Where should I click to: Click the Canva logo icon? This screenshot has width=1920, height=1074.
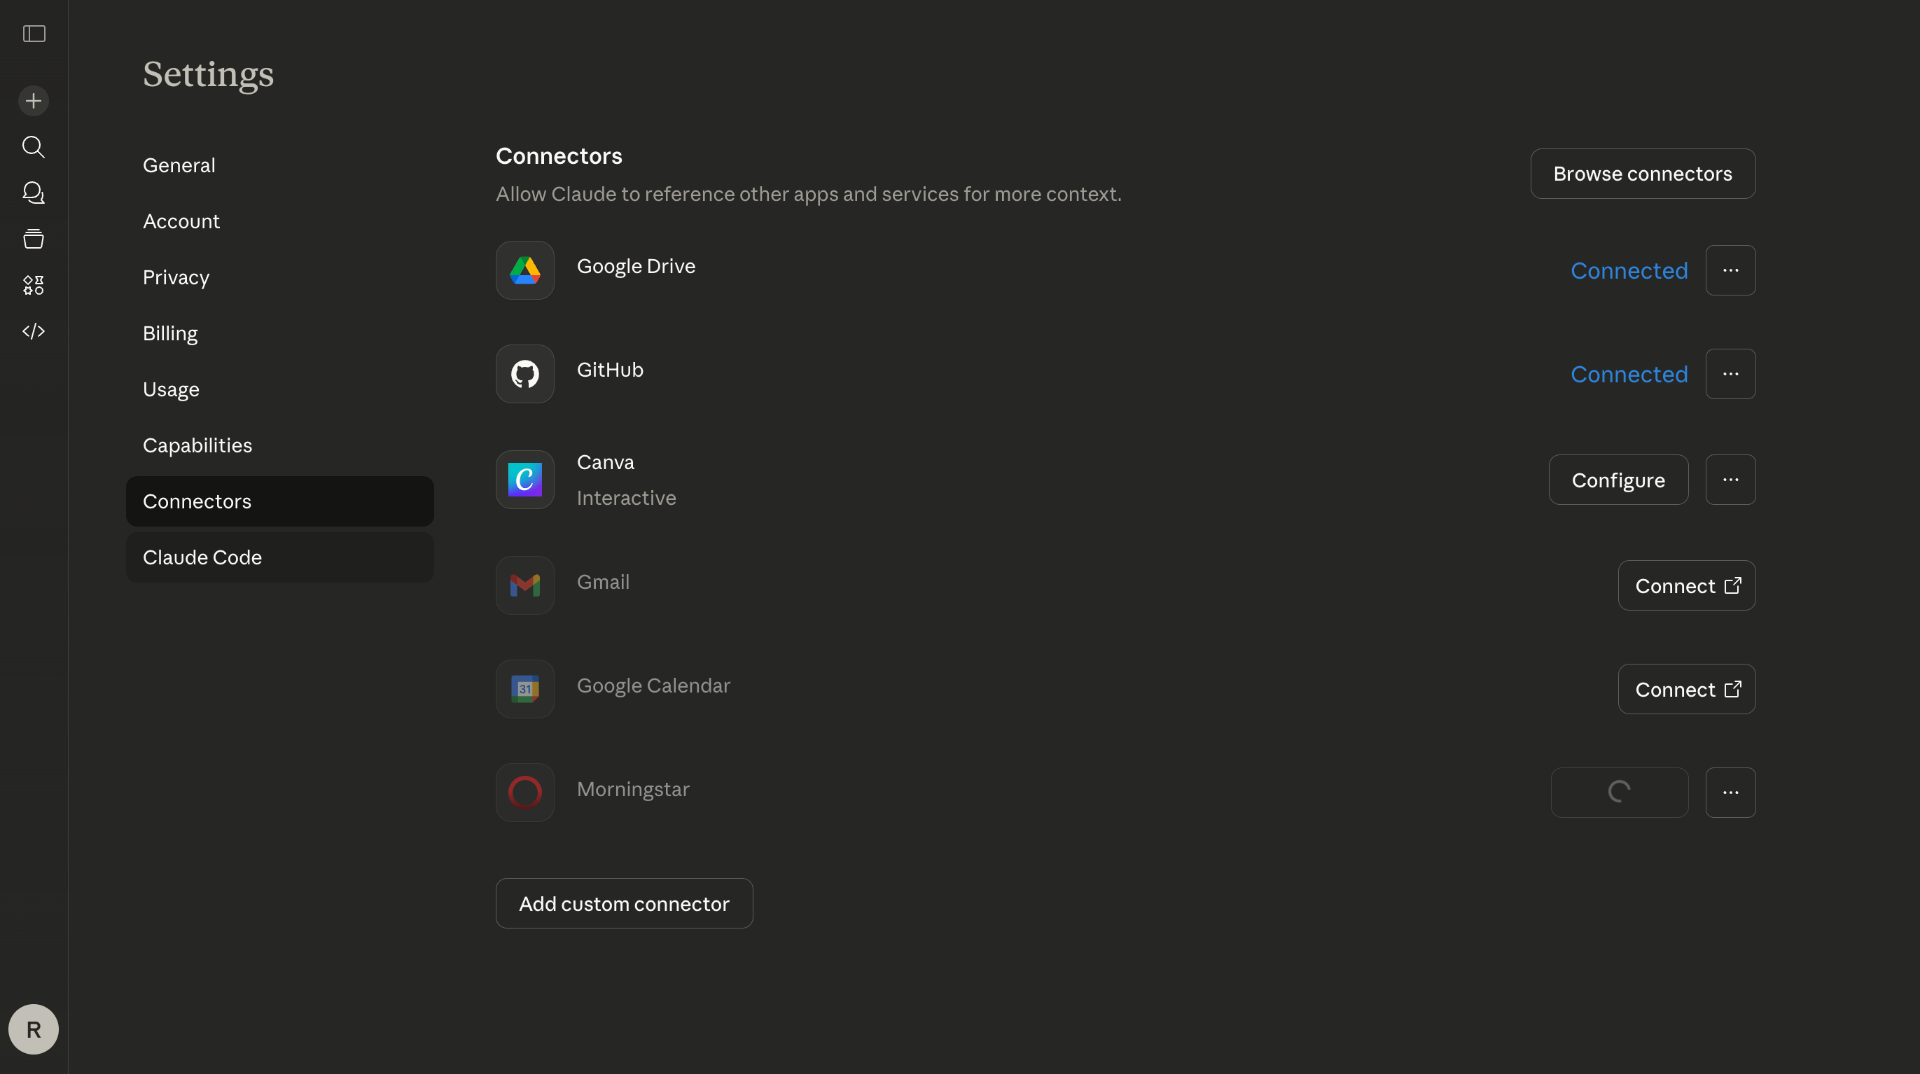tap(525, 480)
